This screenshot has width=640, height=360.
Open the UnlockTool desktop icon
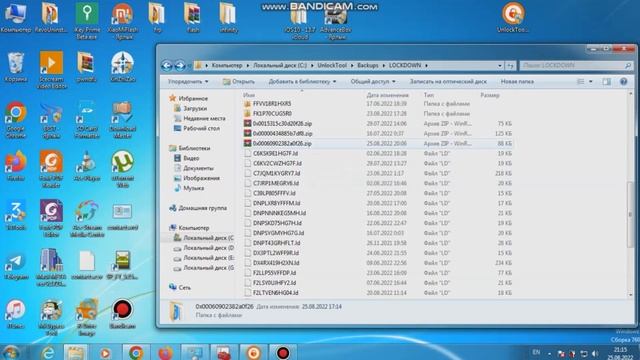tap(513, 18)
